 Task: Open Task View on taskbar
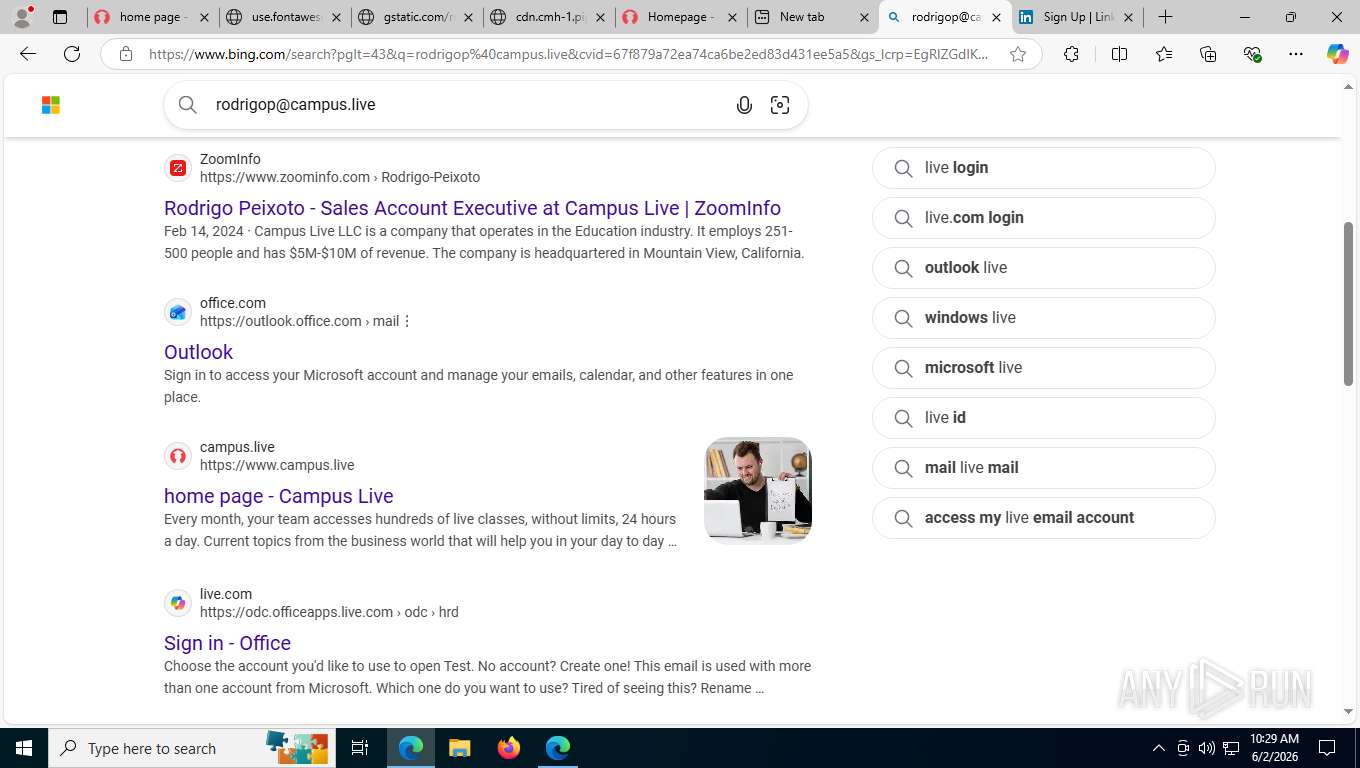(360, 748)
